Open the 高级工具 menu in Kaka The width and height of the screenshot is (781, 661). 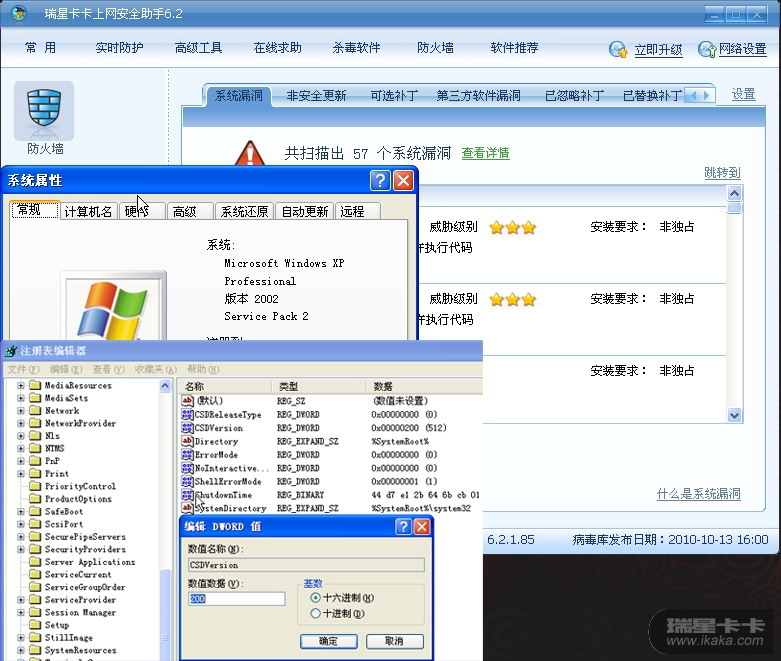point(198,48)
